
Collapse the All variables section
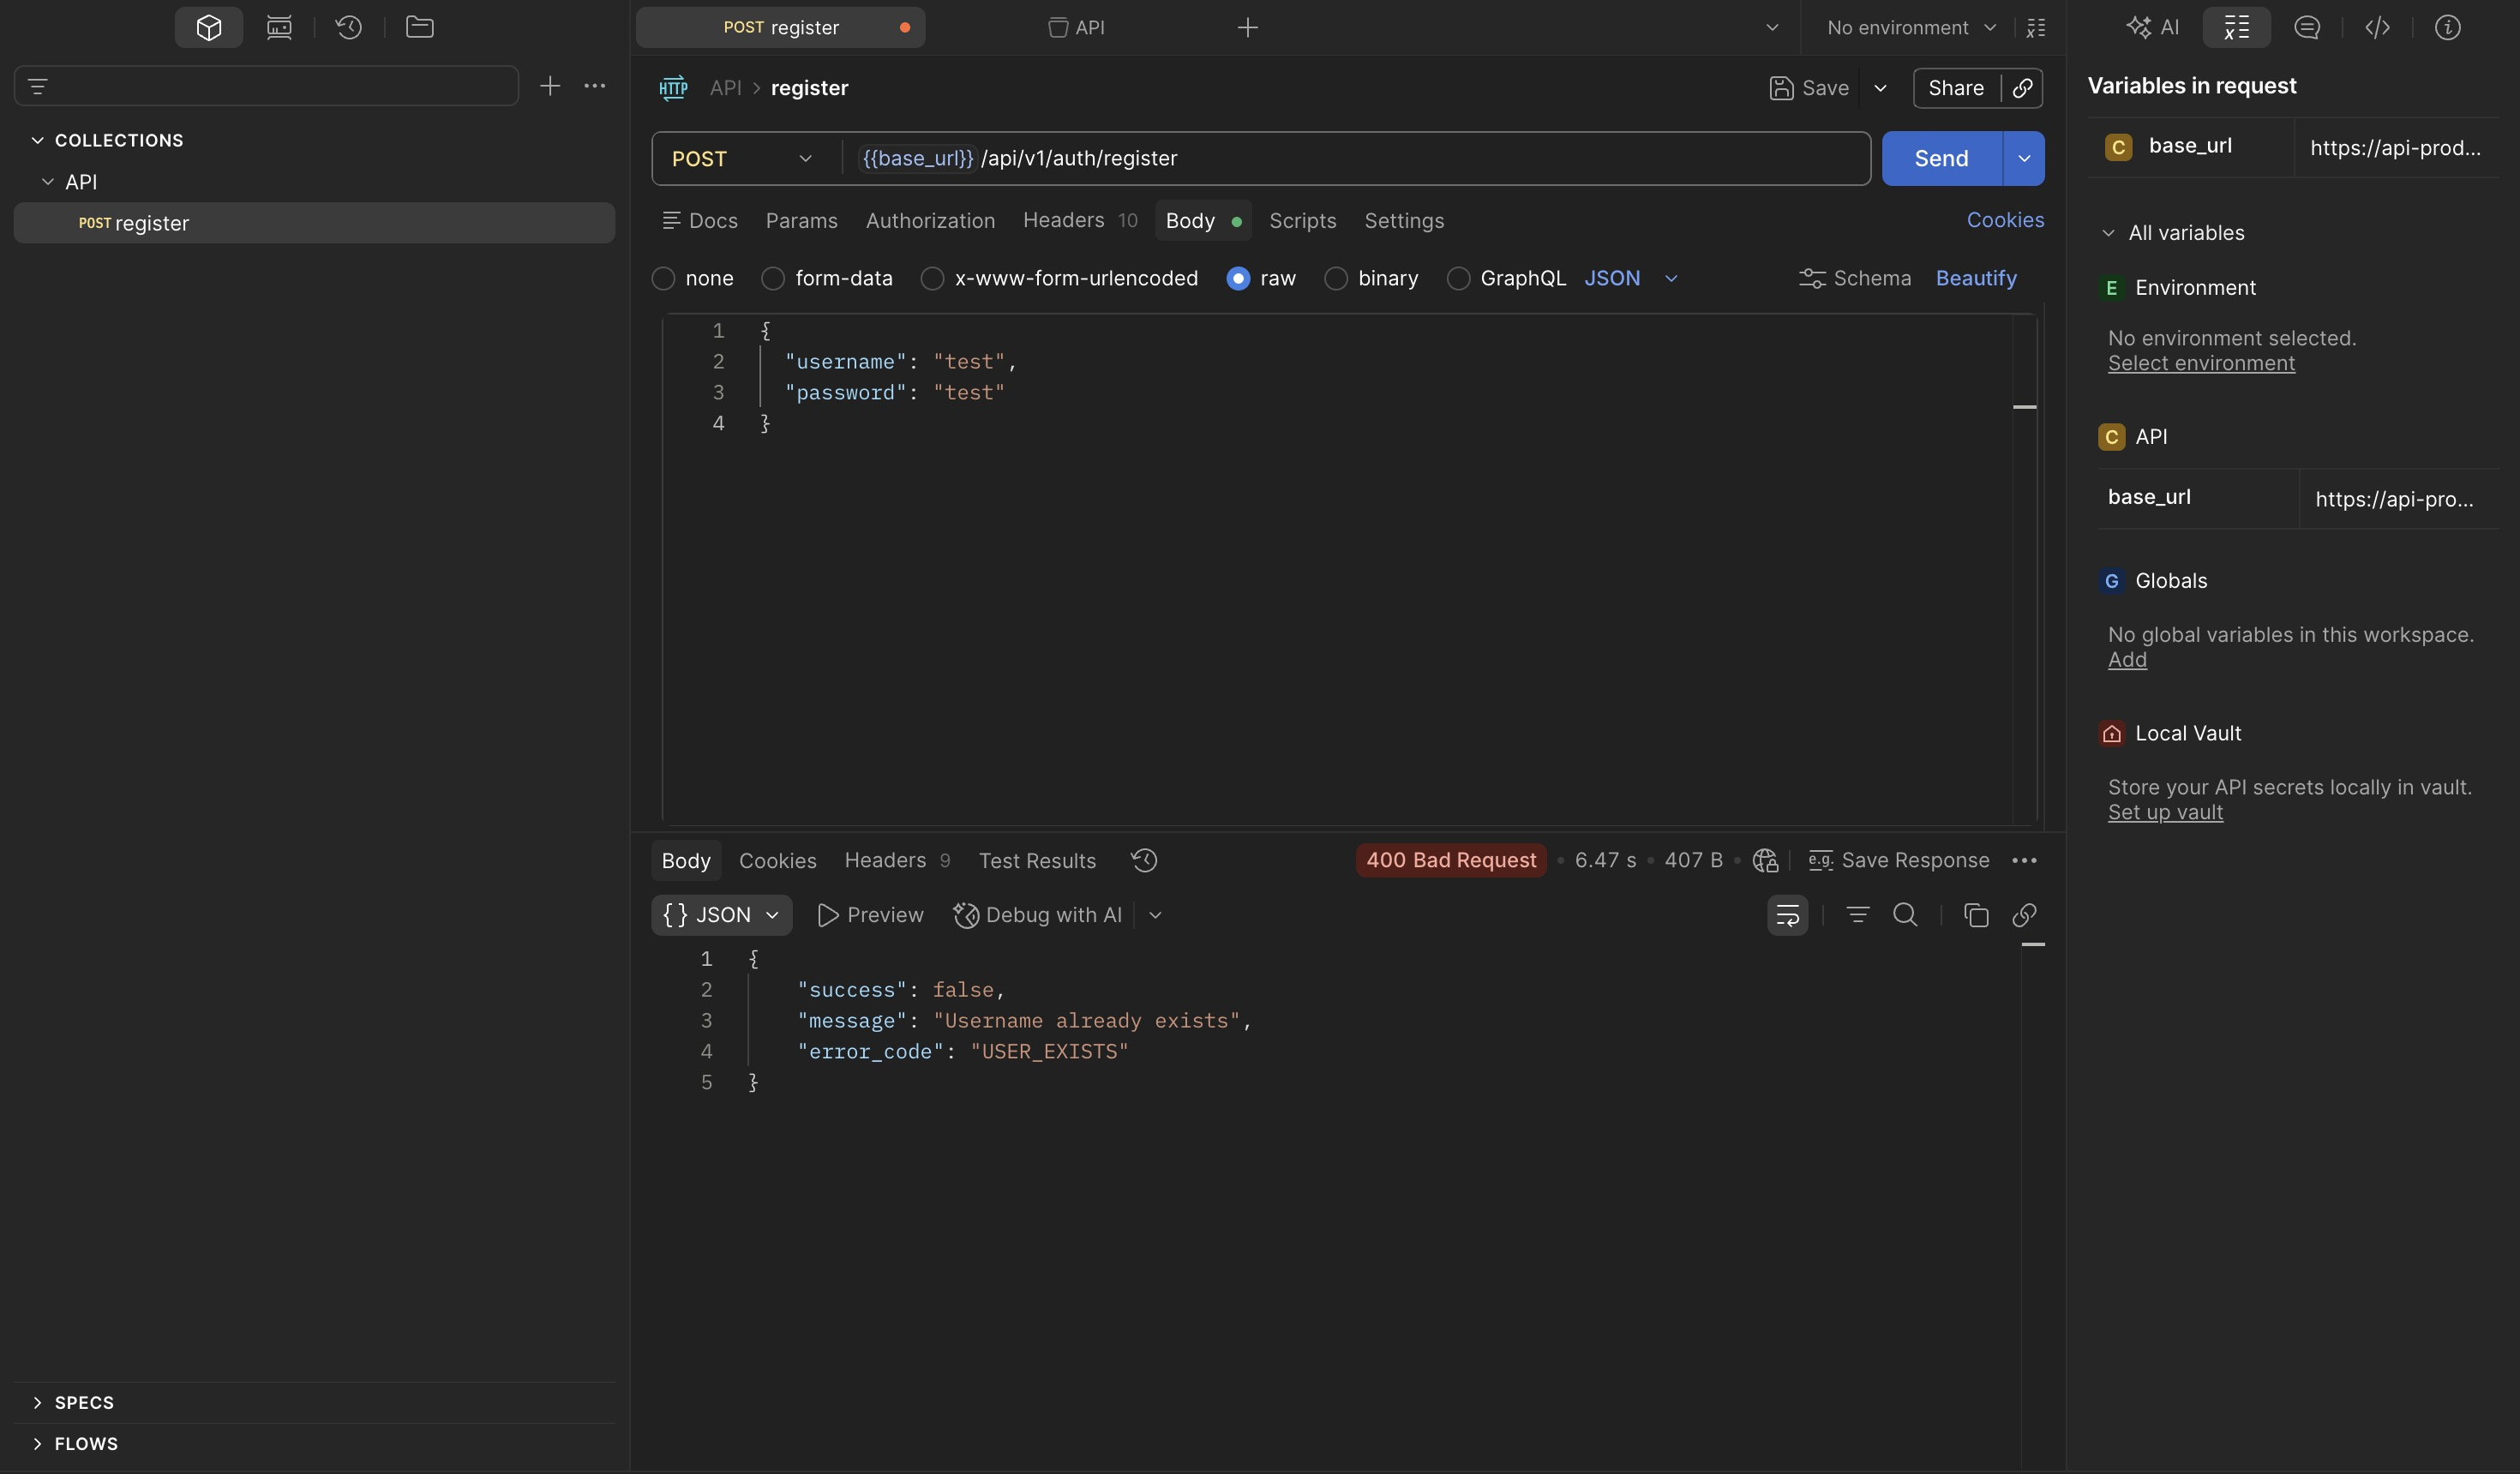2108,233
